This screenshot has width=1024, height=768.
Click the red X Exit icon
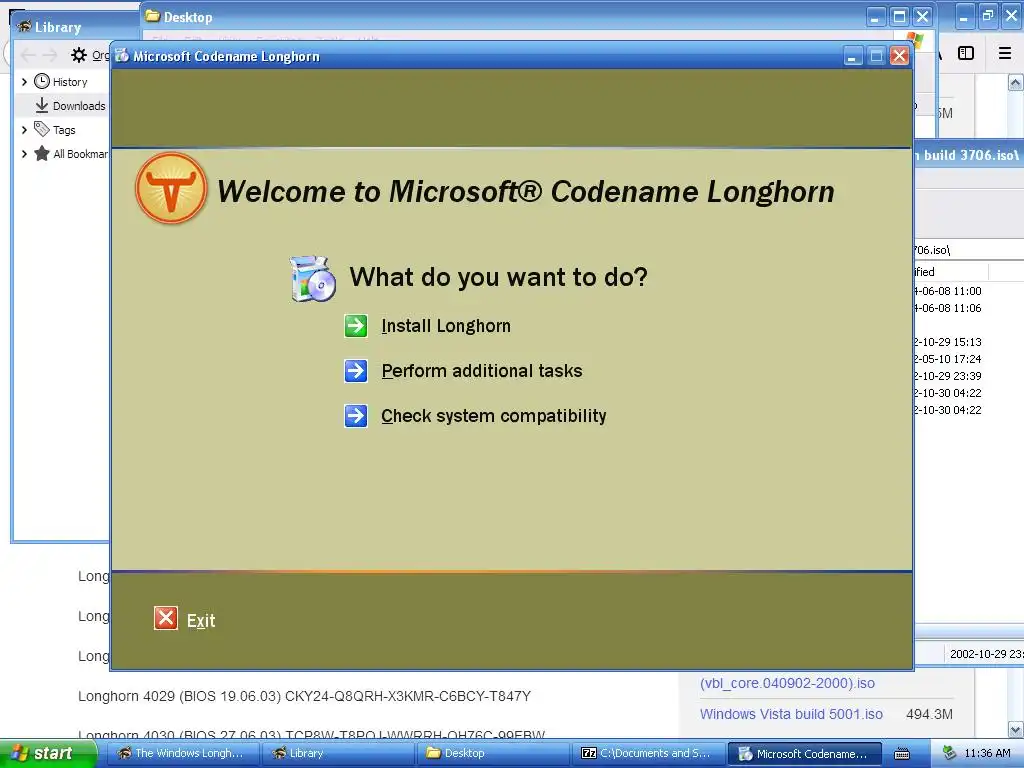pyautogui.click(x=166, y=618)
